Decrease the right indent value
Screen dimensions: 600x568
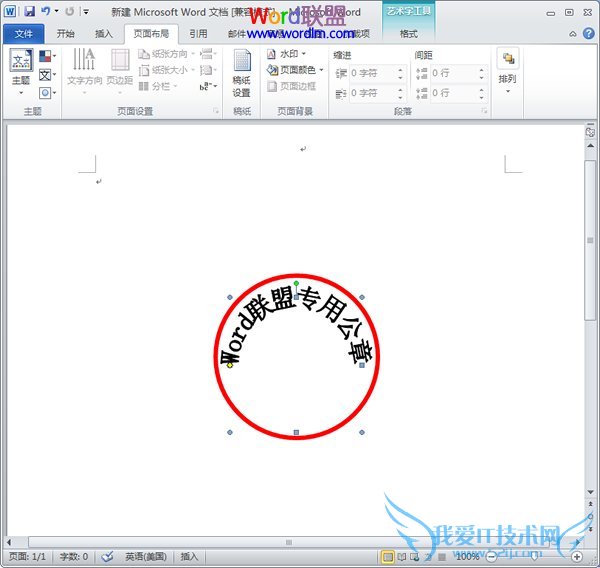point(400,97)
